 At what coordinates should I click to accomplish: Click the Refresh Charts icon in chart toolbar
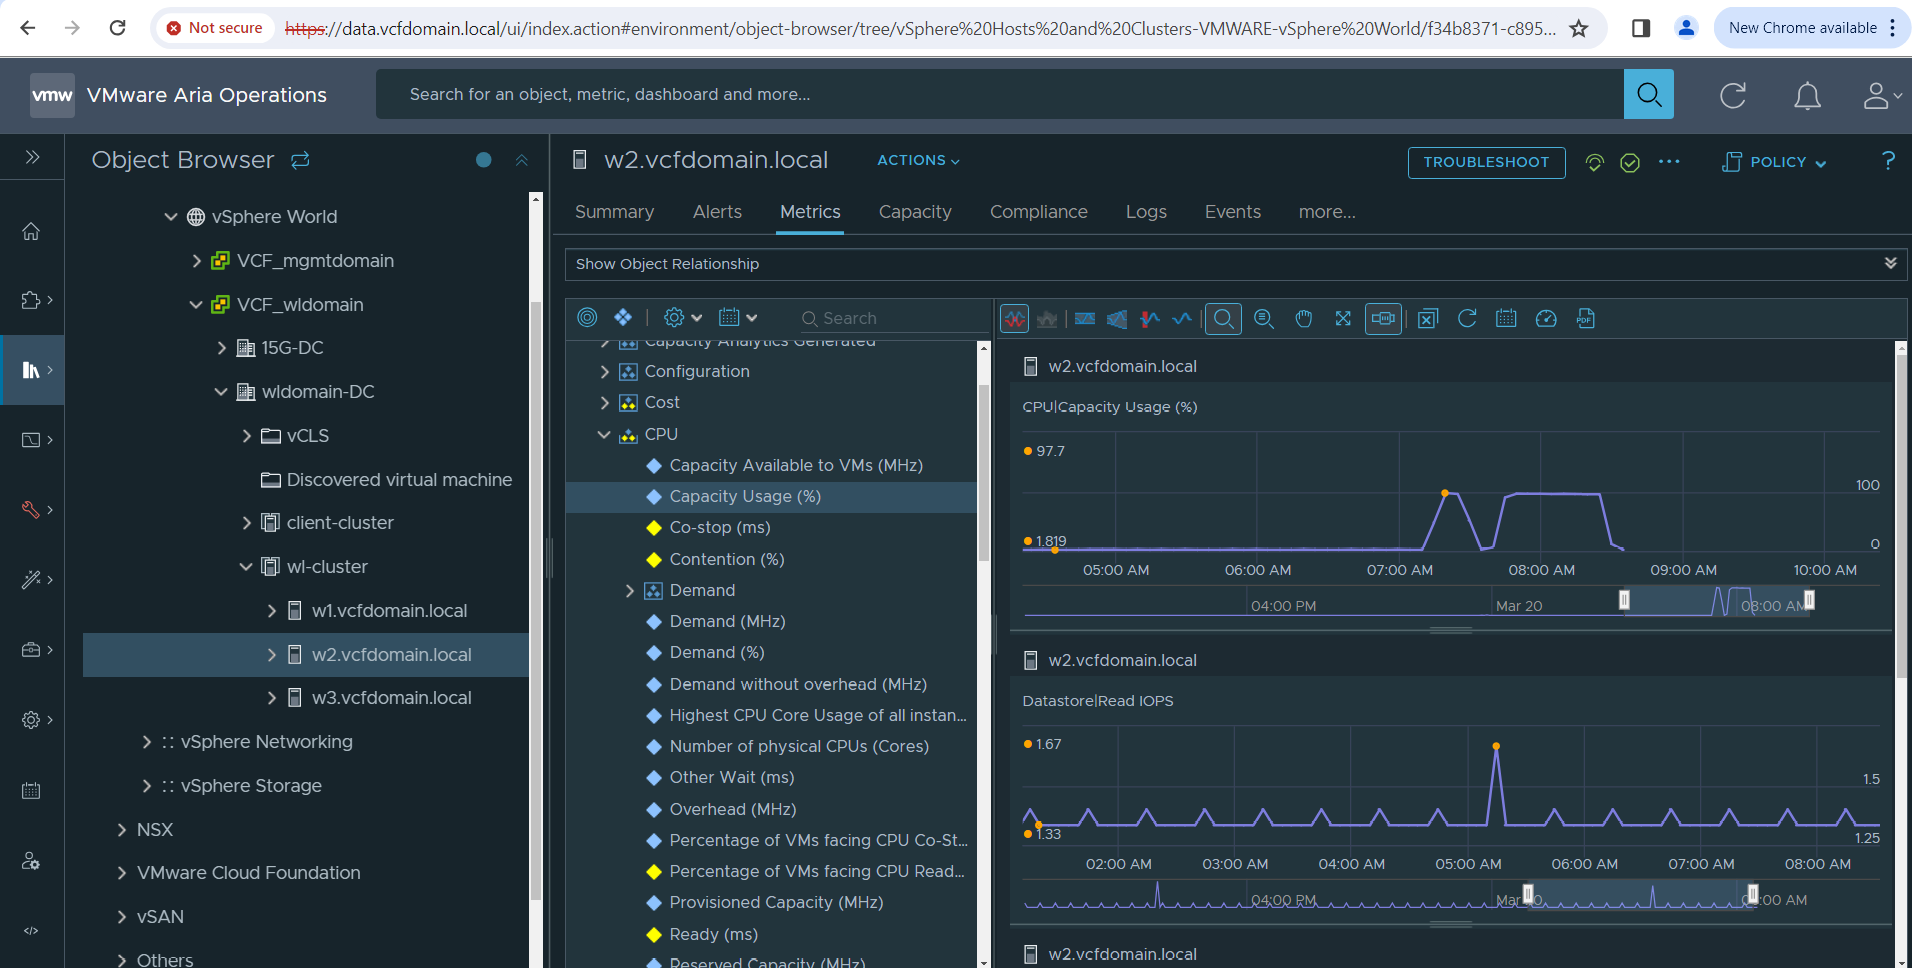(1467, 319)
